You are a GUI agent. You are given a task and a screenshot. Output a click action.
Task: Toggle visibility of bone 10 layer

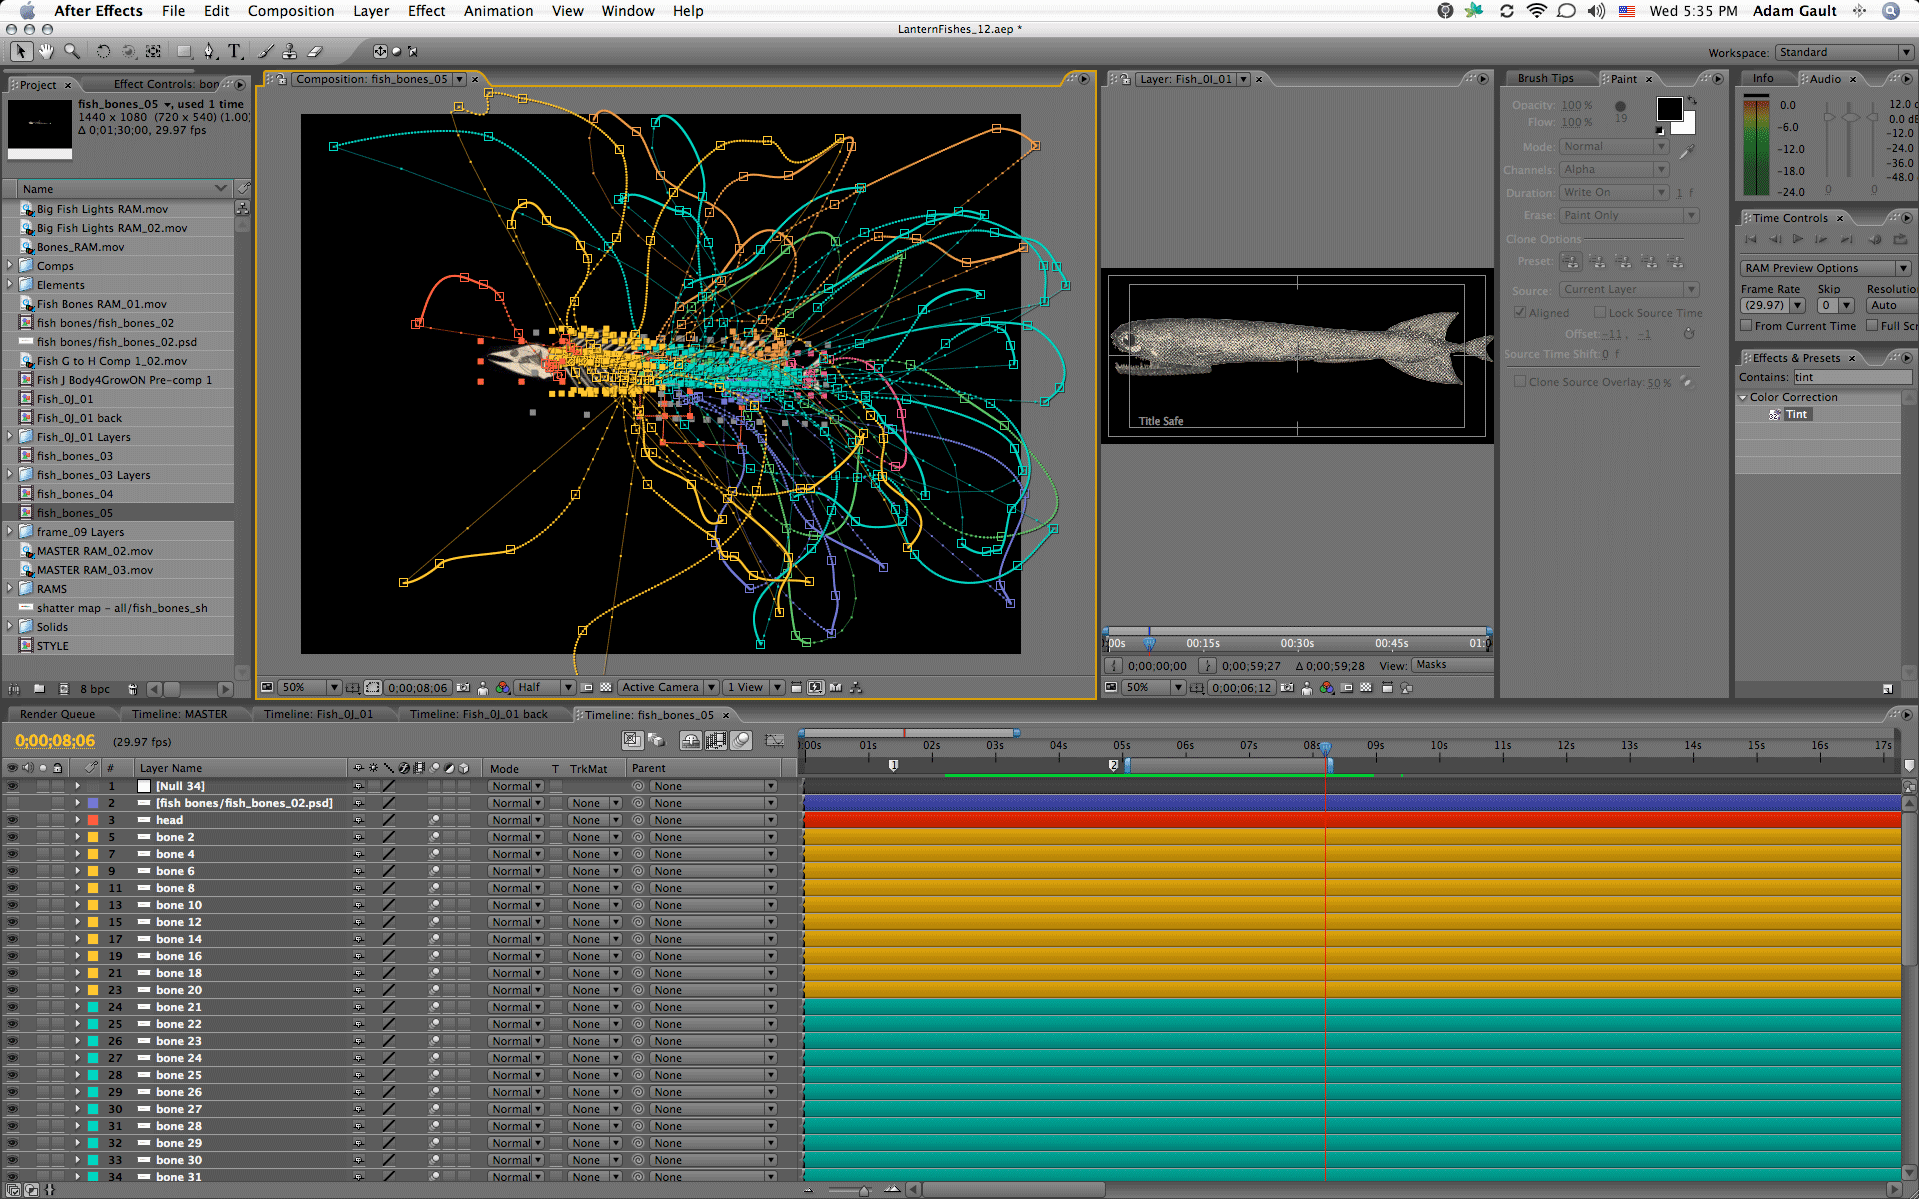[x=12, y=905]
